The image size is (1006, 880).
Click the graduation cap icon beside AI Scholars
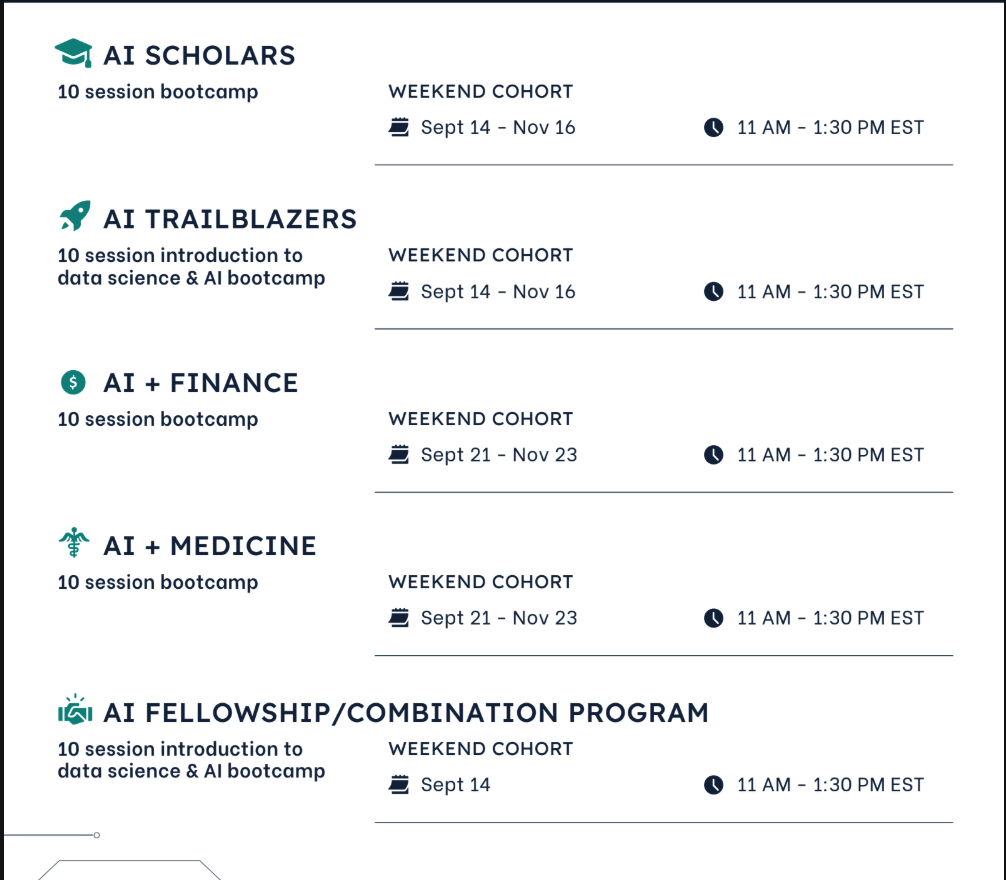(73, 54)
